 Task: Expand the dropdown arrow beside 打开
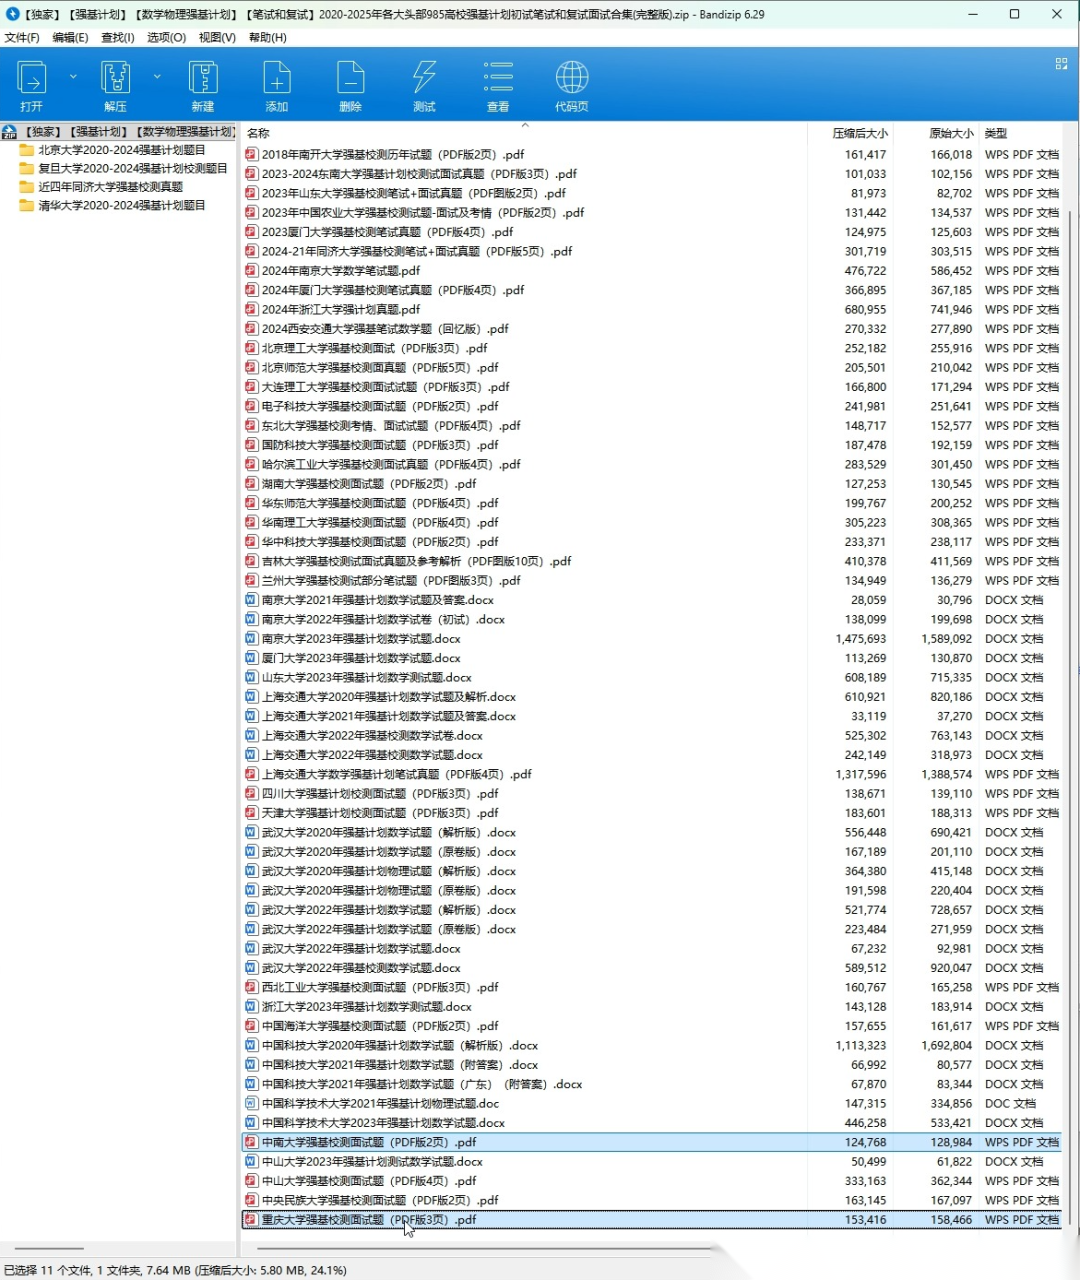click(73, 76)
